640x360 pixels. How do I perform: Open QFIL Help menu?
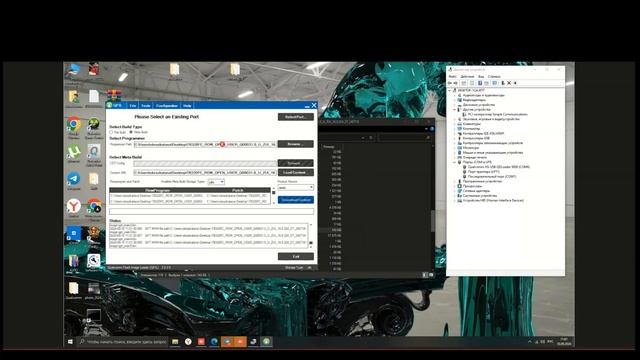187,106
